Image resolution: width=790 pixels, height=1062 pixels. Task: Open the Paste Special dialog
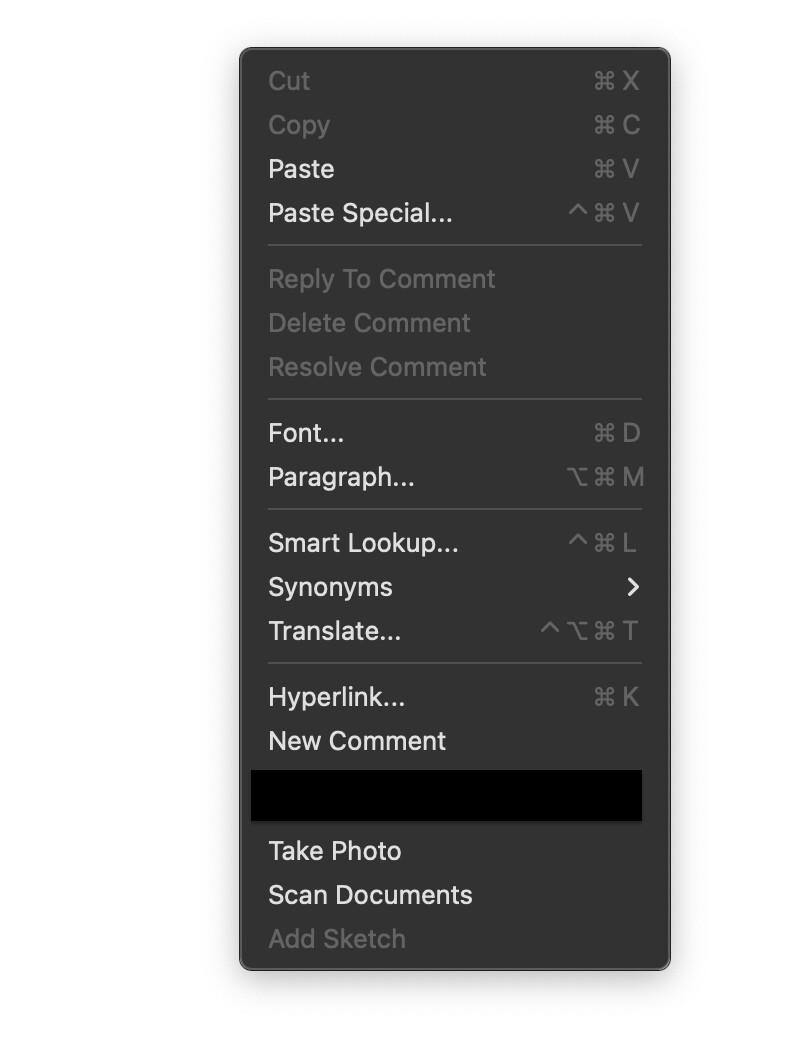455,213
